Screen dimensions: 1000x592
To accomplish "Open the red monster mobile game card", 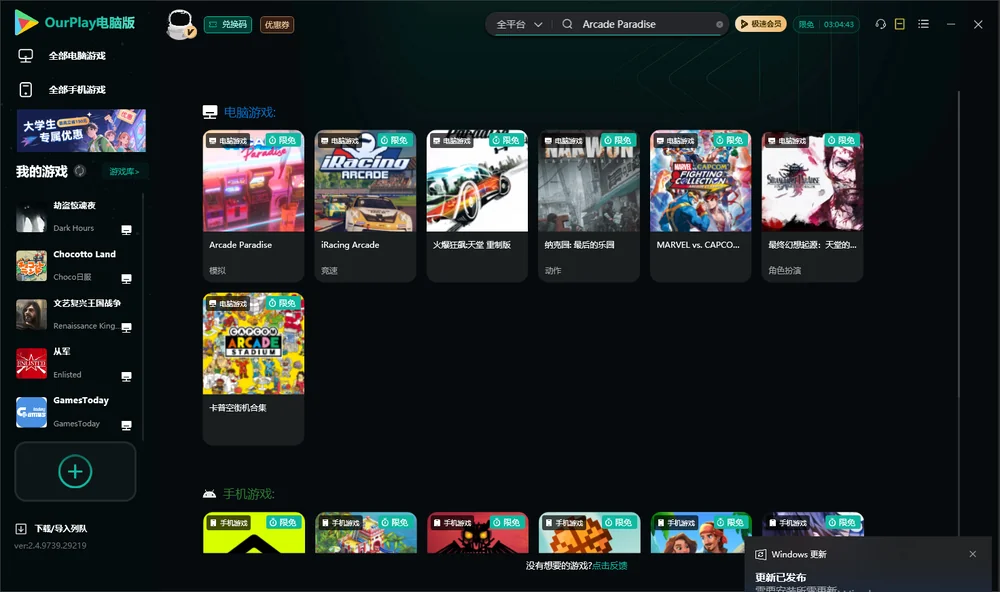I will pyautogui.click(x=477, y=533).
